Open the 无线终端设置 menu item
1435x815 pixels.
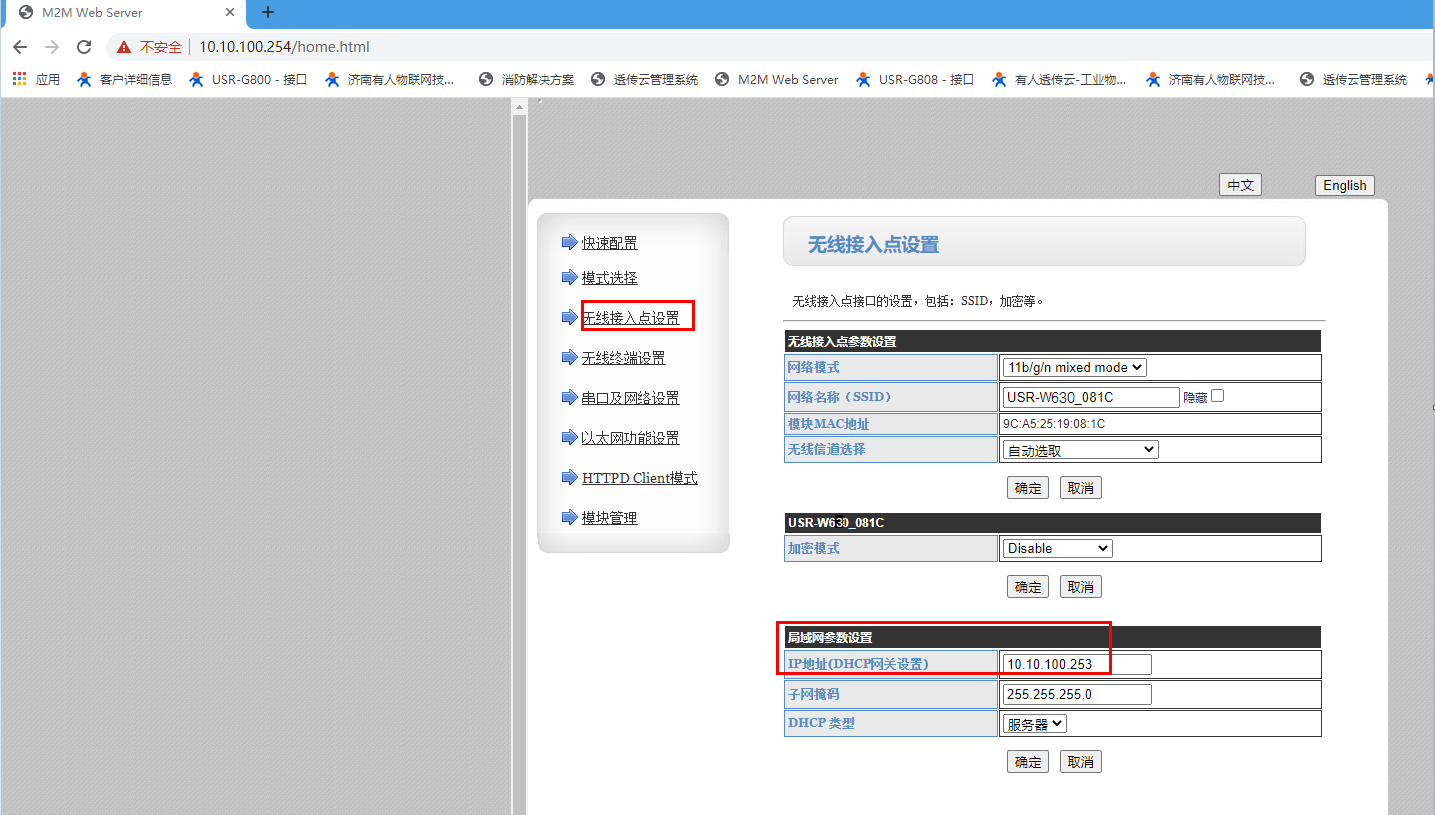pyautogui.click(x=623, y=358)
